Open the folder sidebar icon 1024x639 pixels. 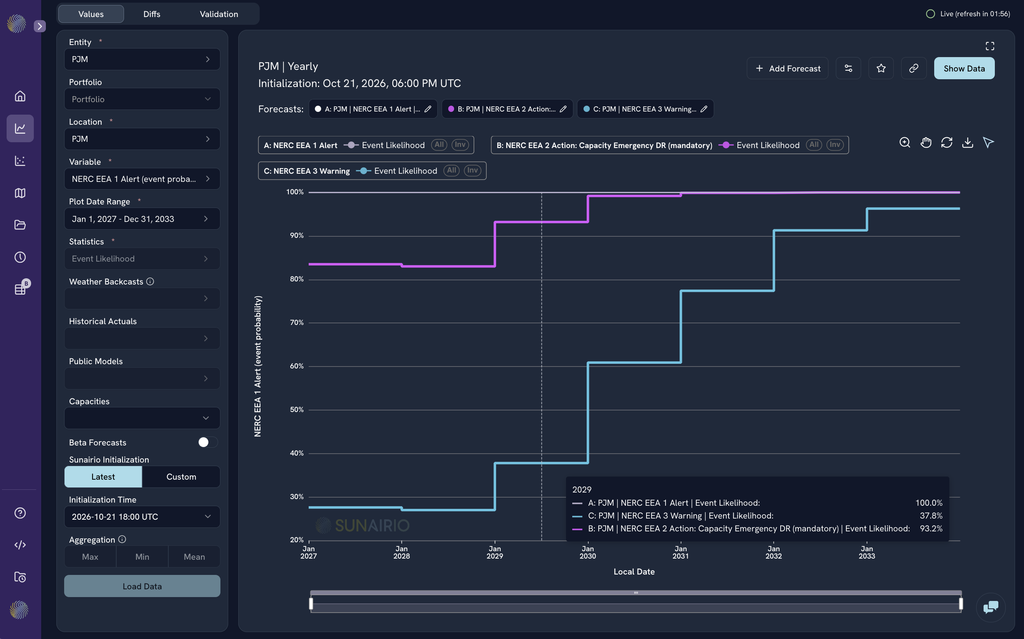[20, 225]
